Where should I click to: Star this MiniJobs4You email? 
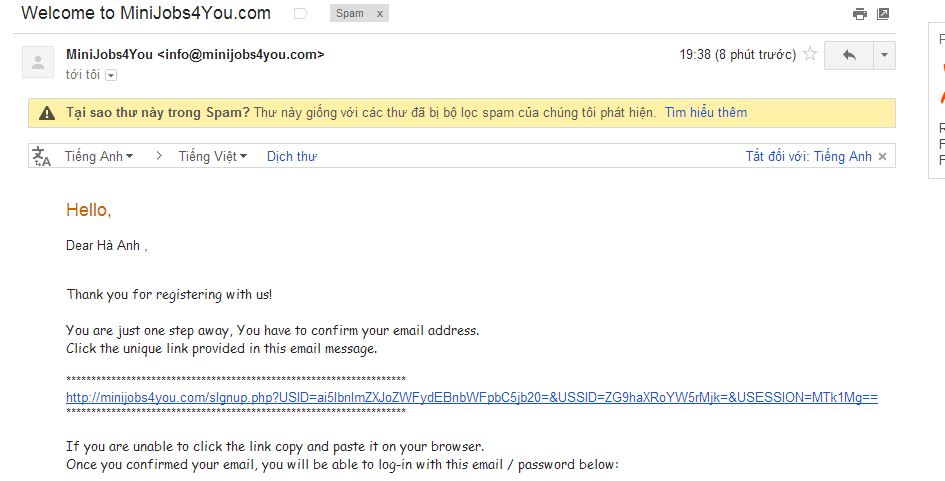pyautogui.click(x=811, y=54)
